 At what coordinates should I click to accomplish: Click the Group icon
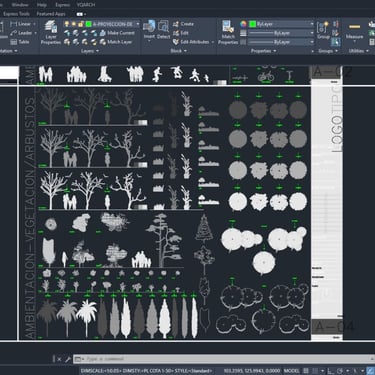pyautogui.click(x=323, y=28)
